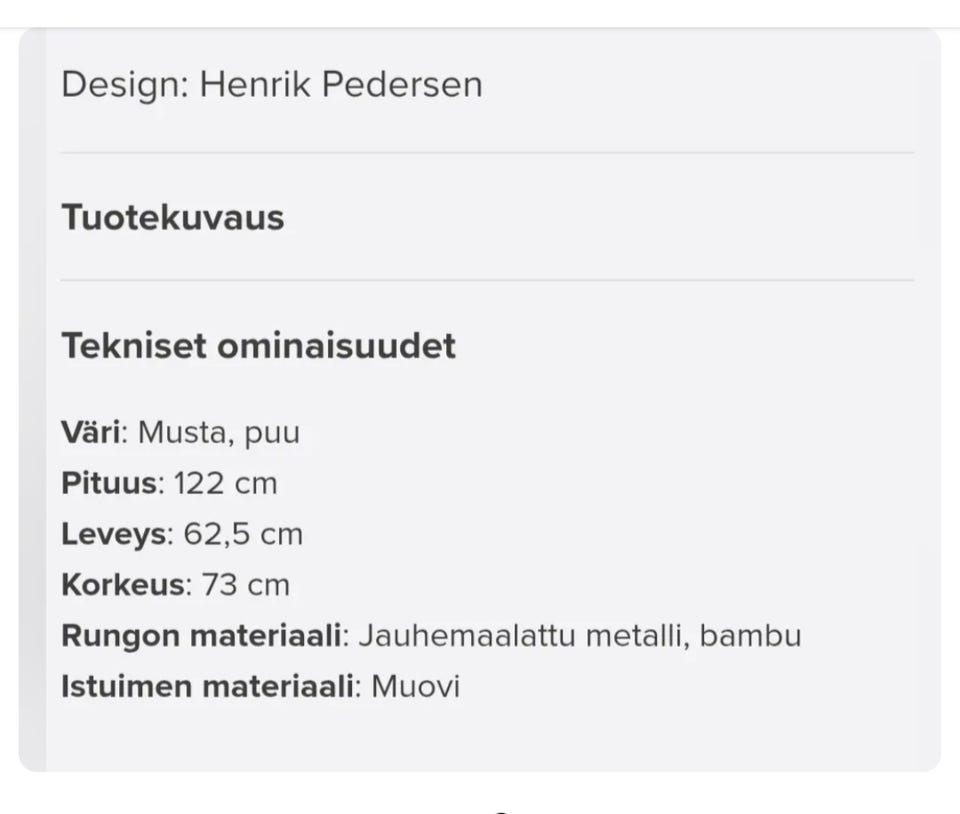This screenshot has width=960, height=814.
Task: Click the grey strip on the card's left edge
Action: [x=32, y=400]
